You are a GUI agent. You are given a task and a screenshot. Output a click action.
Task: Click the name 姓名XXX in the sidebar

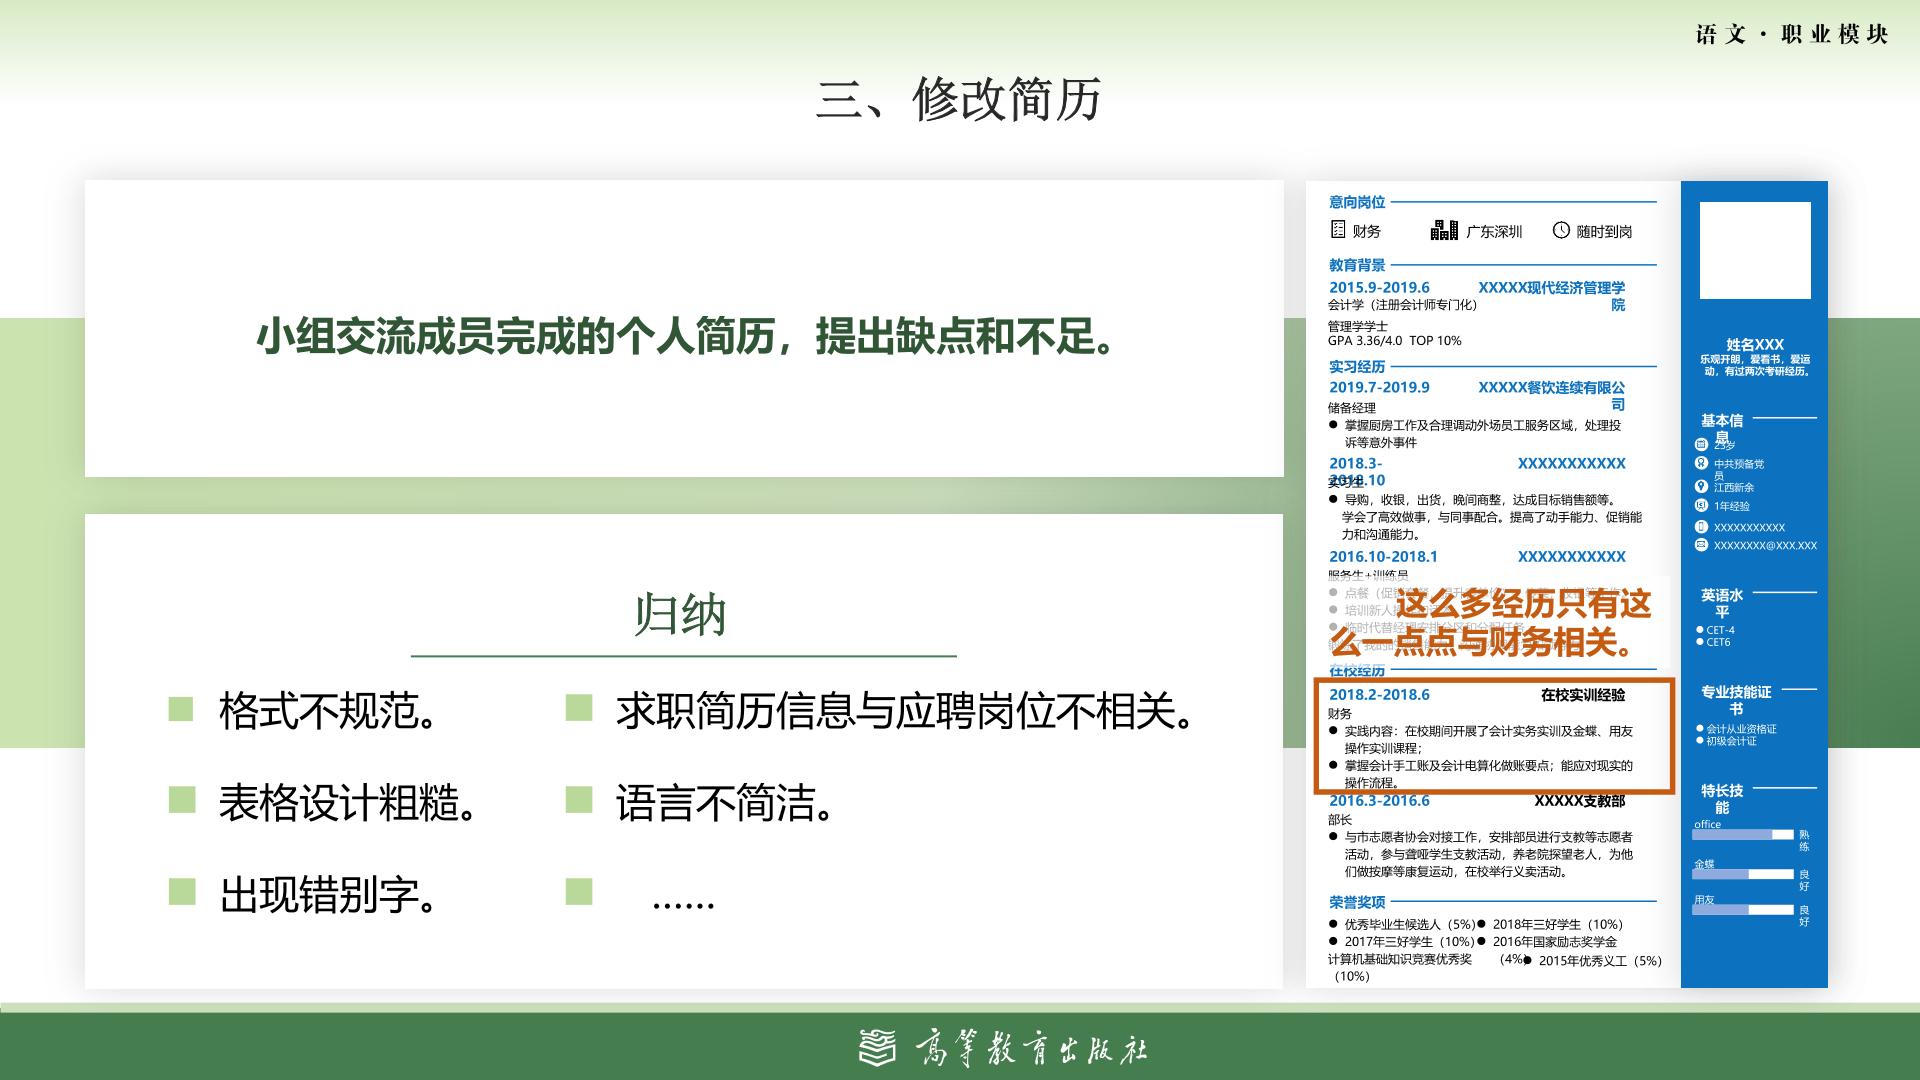click(x=1755, y=344)
